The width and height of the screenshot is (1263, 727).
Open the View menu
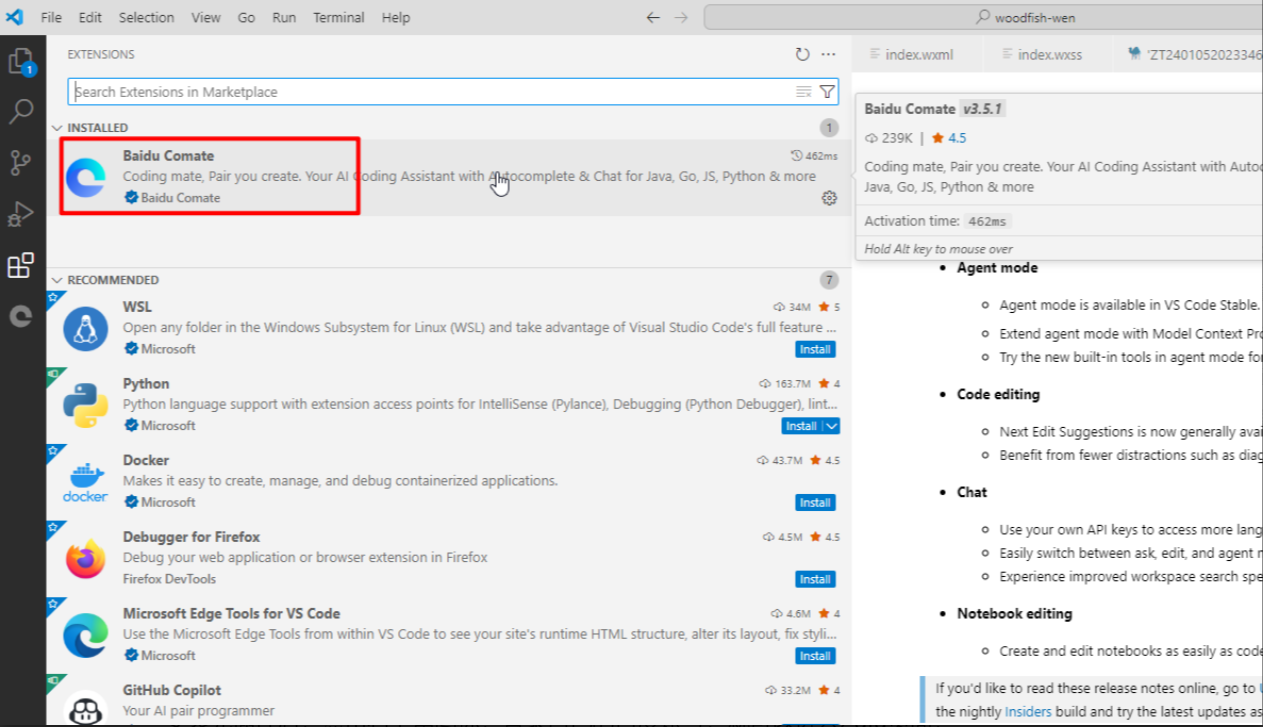pyautogui.click(x=206, y=18)
